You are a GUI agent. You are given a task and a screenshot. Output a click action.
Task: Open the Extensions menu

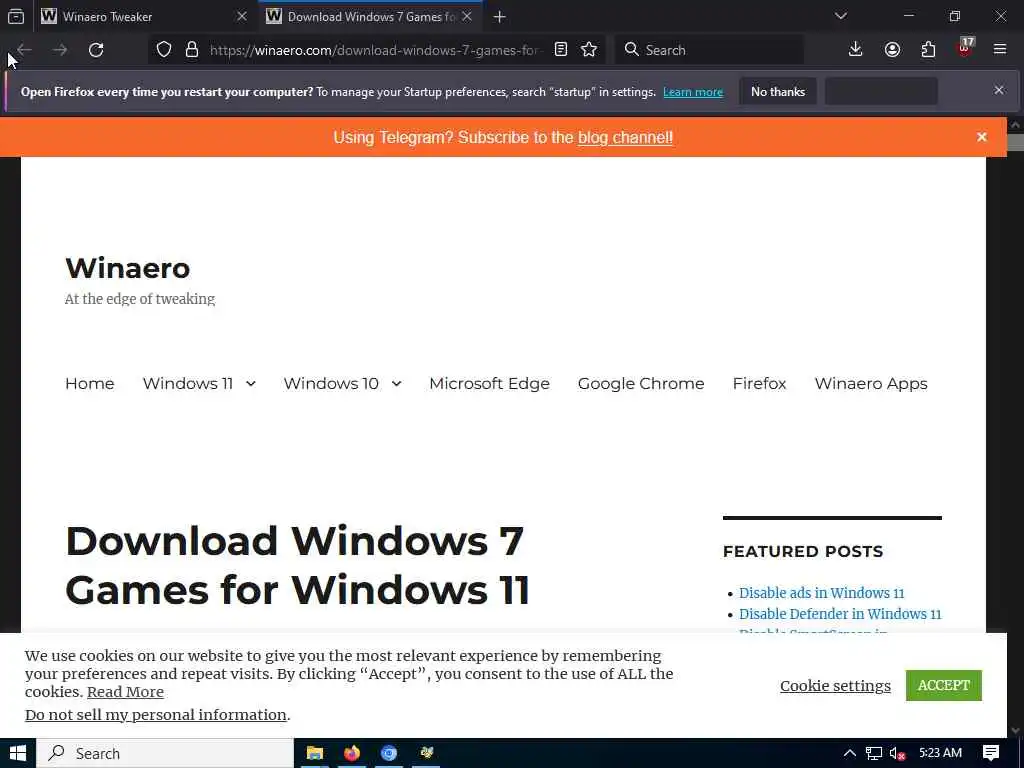[x=928, y=50]
